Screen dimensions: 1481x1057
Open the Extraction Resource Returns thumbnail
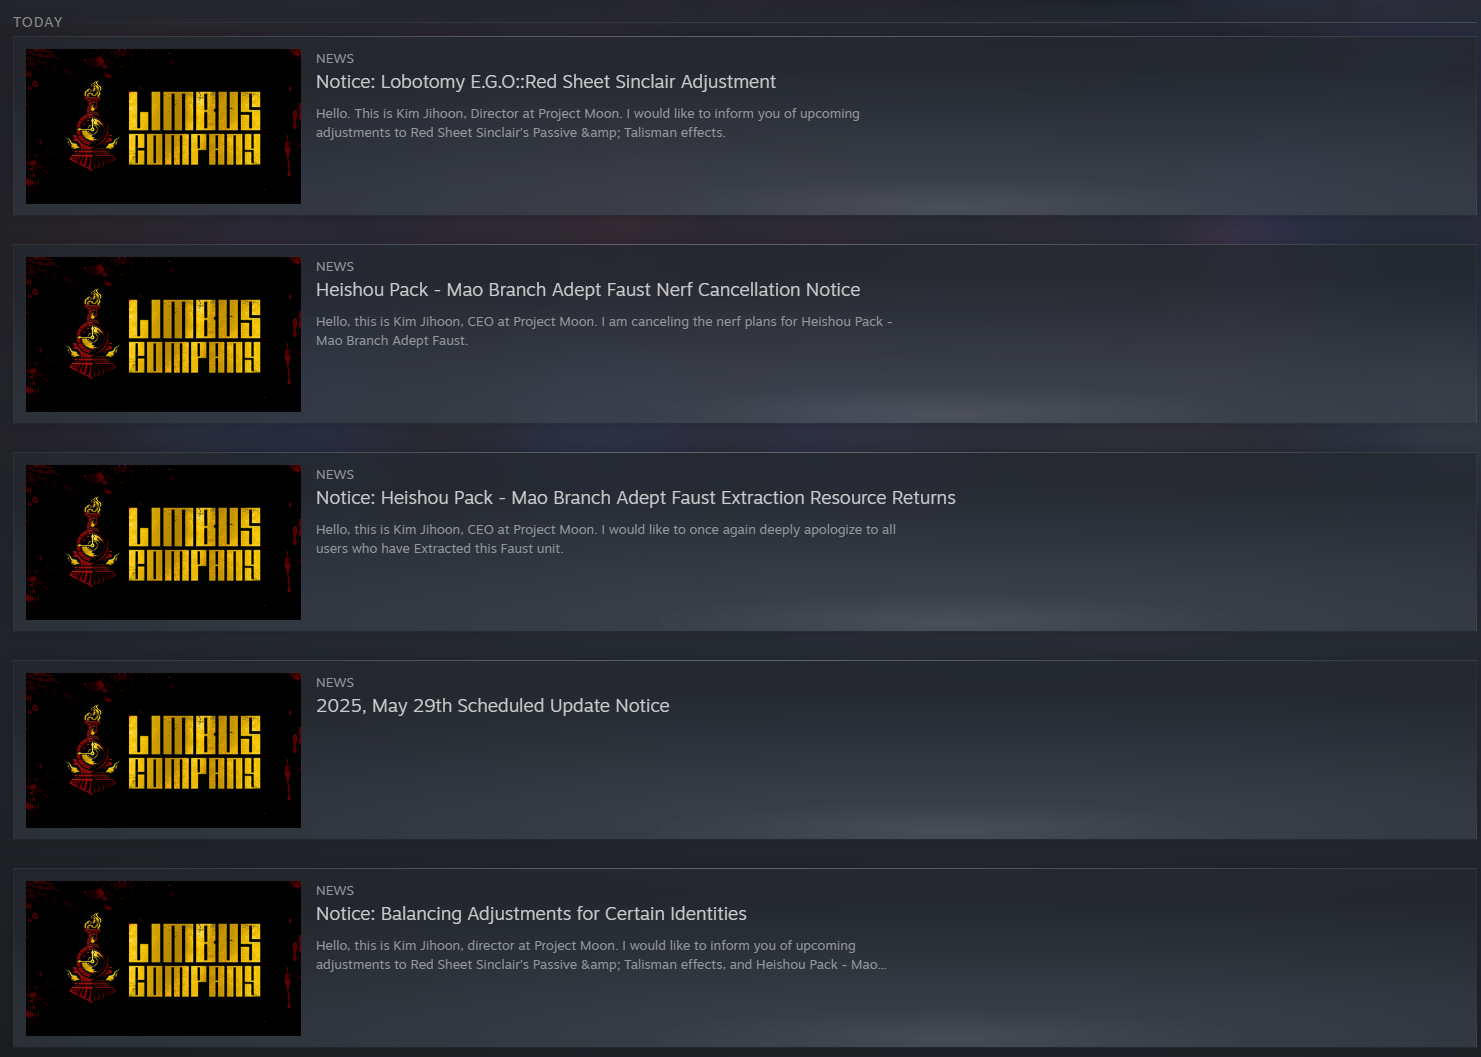click(x=163, y=542)
